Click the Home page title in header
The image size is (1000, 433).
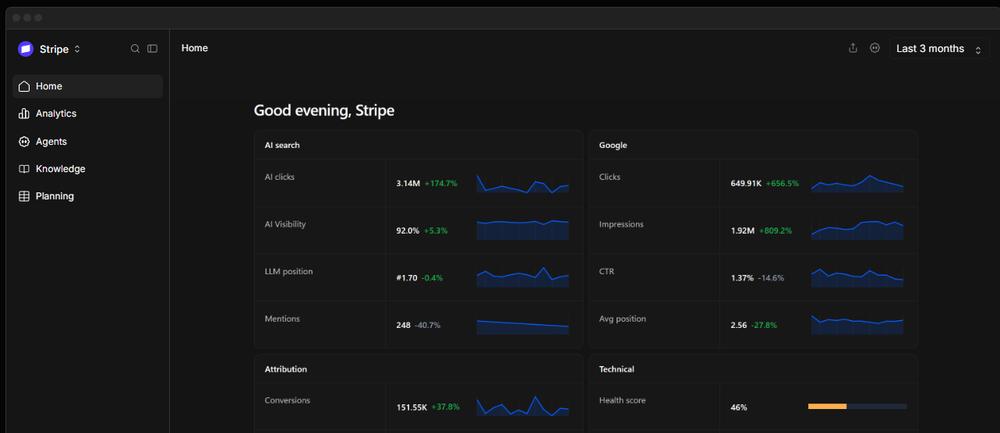coord(195,48)
